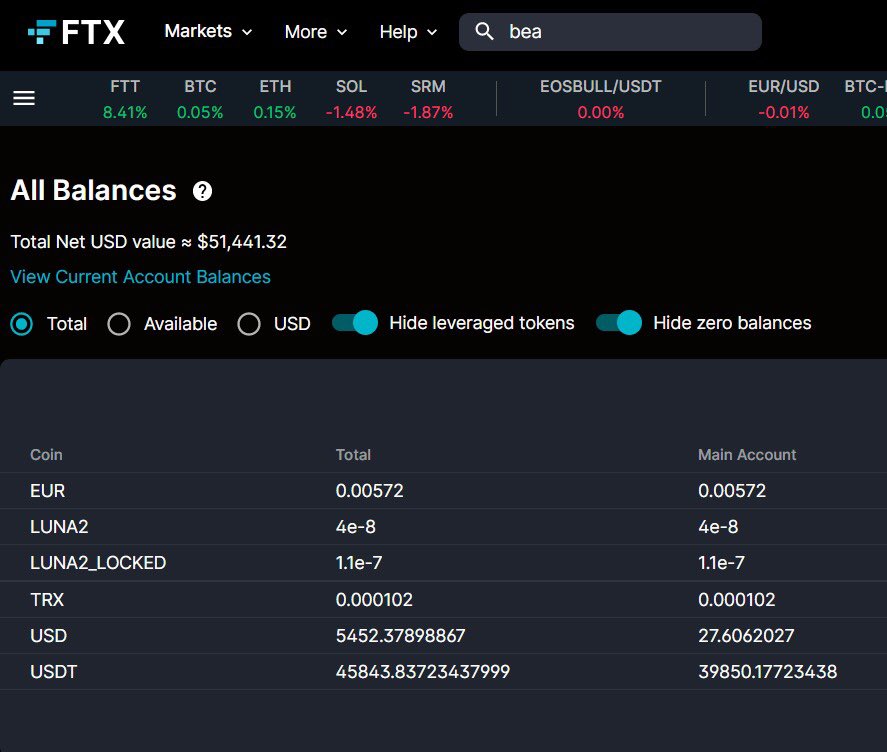
Task: Click the search field containing 'bea'
Action: pyautogui.click(x=610, y=32)
